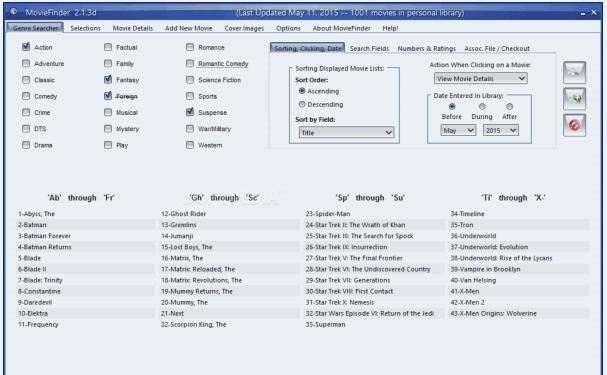Open movie '40-Van Helsing'
Image resolution: width=607 pixels, height=375 pixels.
click(473, 280)
